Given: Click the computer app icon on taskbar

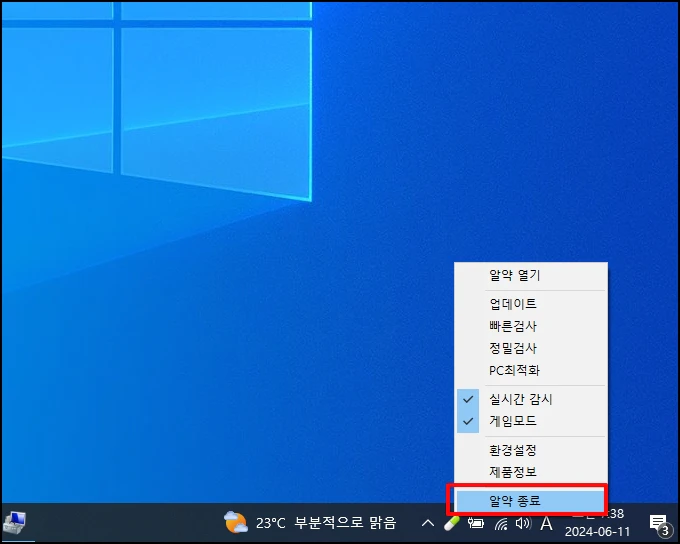Looking at the screenshot, I should [x=14, y=523].
